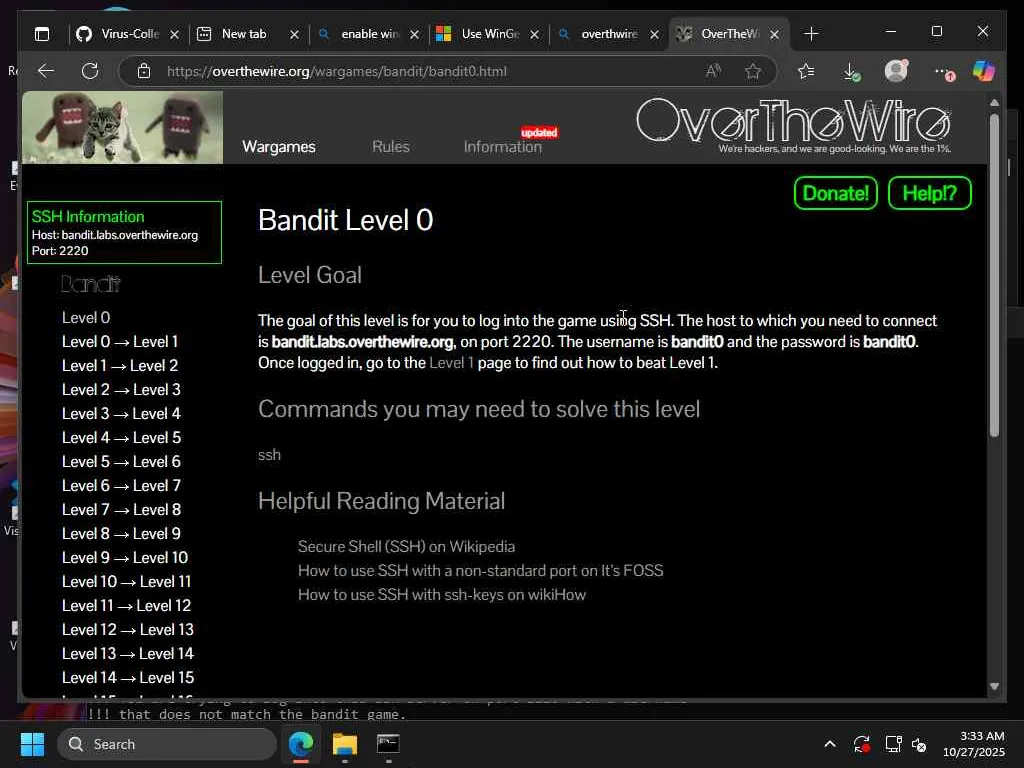Open SSH with ssh-keys on wikiHow link
The height and width of the screenshot is (768, 1024).
tap(442, 595)
